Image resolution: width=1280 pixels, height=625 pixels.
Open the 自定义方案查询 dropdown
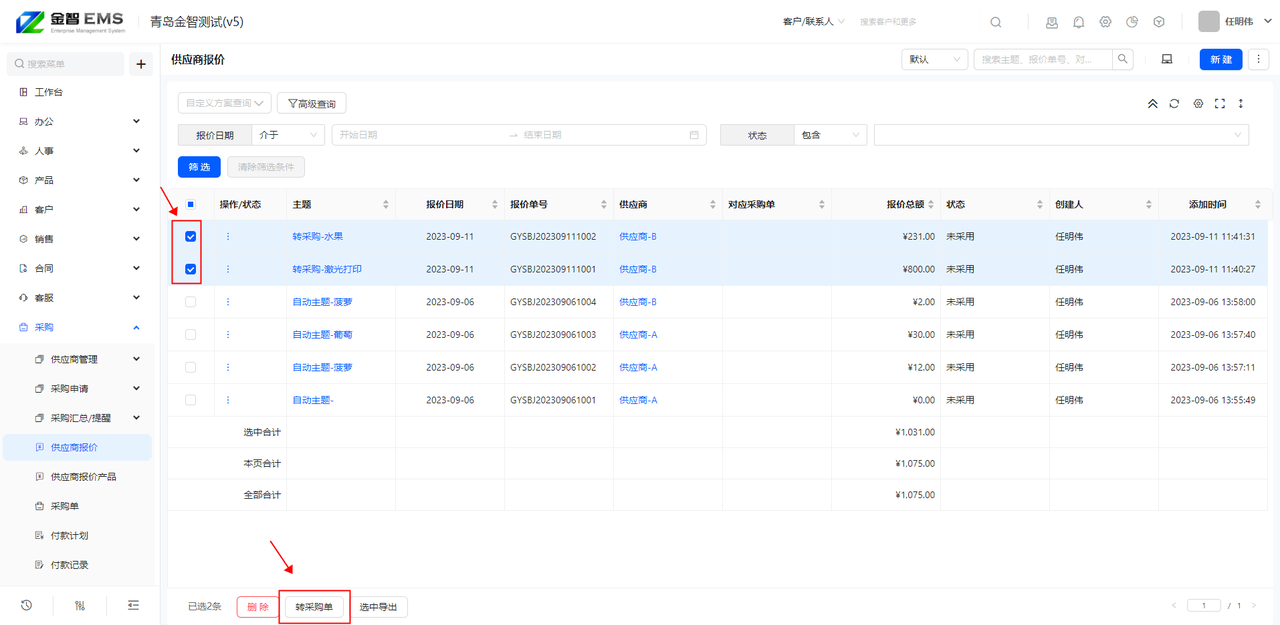[x=225, y=103]
